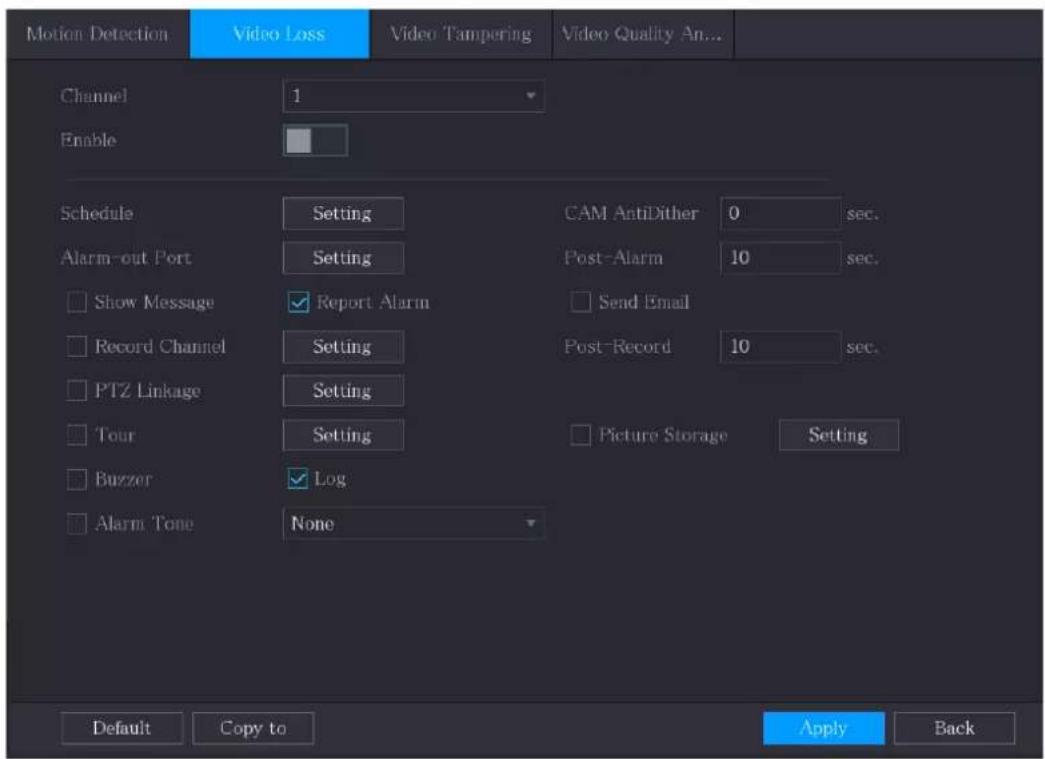Enable the Send Email checkbox
The image size is (1045, 759).
580,302
